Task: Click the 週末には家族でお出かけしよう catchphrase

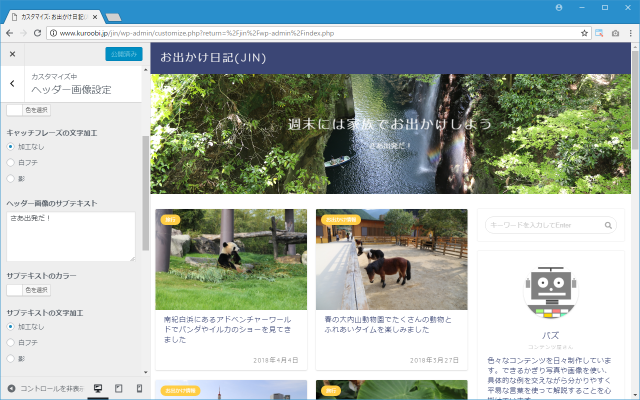Action: point(389,124)
